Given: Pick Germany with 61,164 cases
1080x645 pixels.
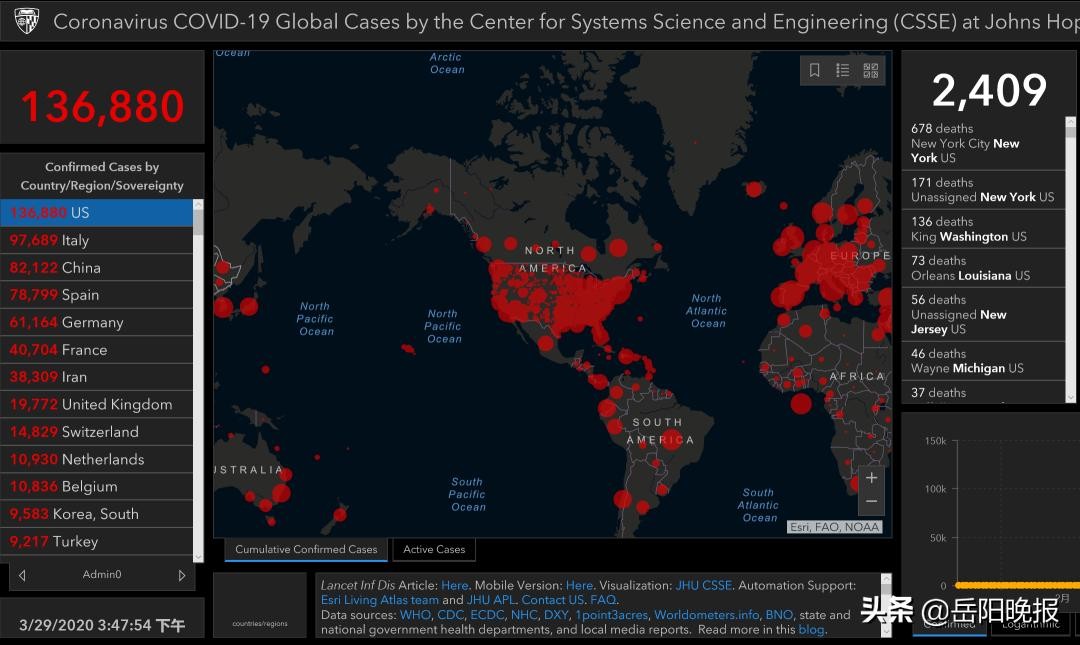Looking at the screenshot, I should click(96, 322).
